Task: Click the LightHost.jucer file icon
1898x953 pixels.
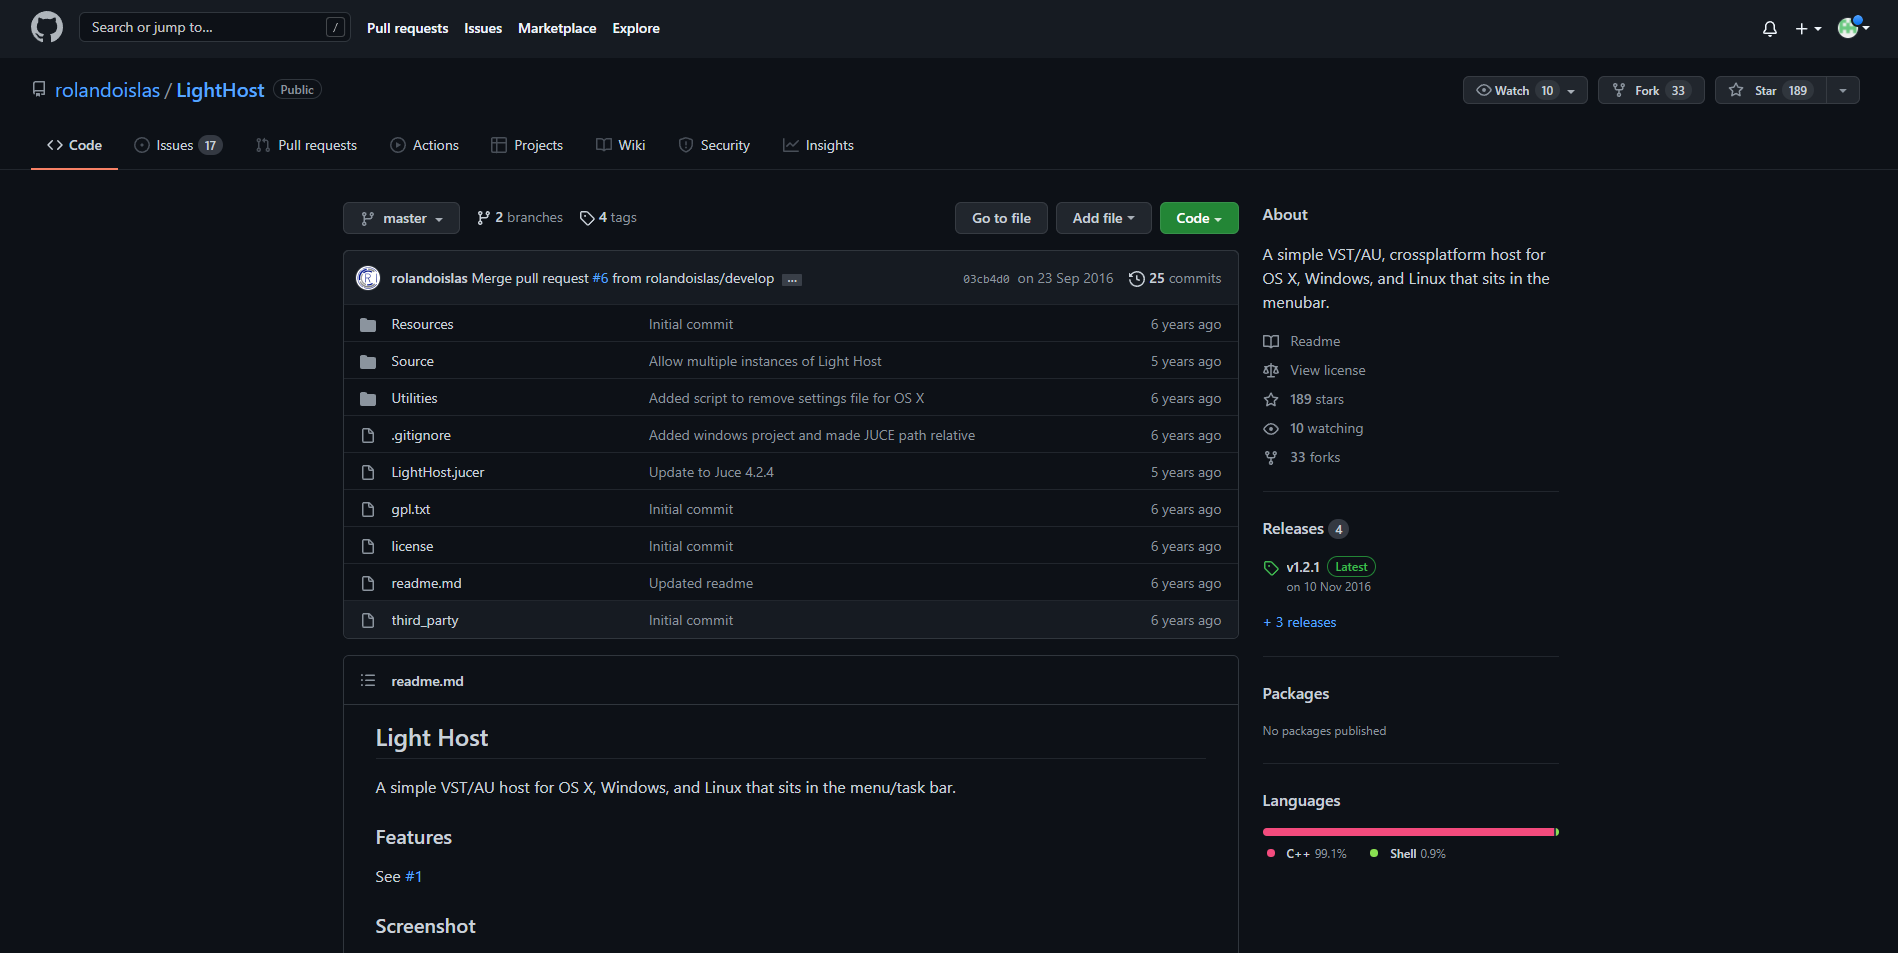Action: (x=368, y=472)
